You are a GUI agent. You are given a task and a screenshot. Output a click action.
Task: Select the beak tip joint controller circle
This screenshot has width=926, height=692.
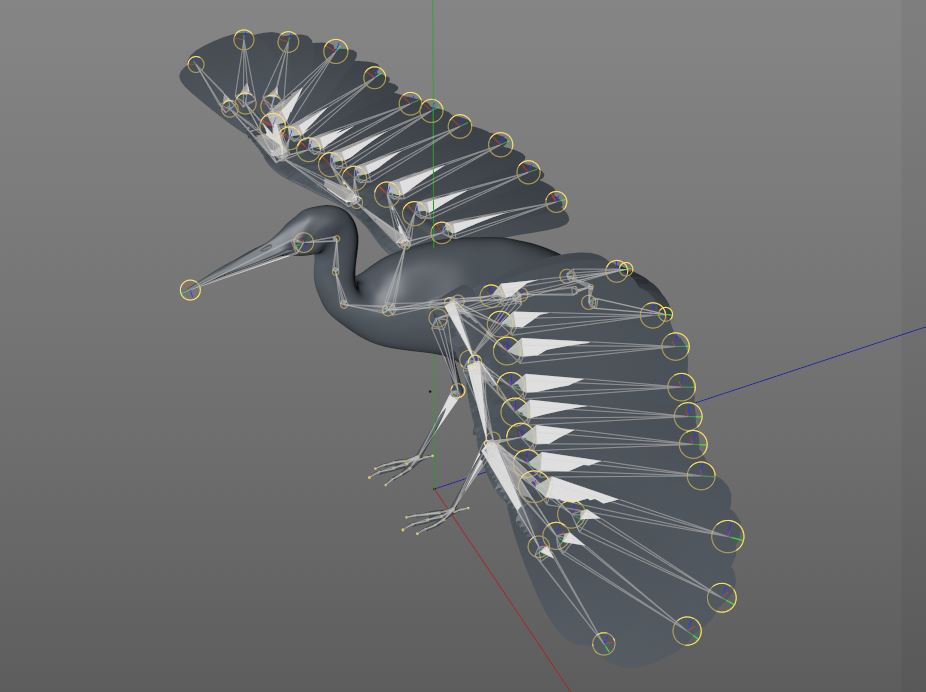[x=190, y=290]
